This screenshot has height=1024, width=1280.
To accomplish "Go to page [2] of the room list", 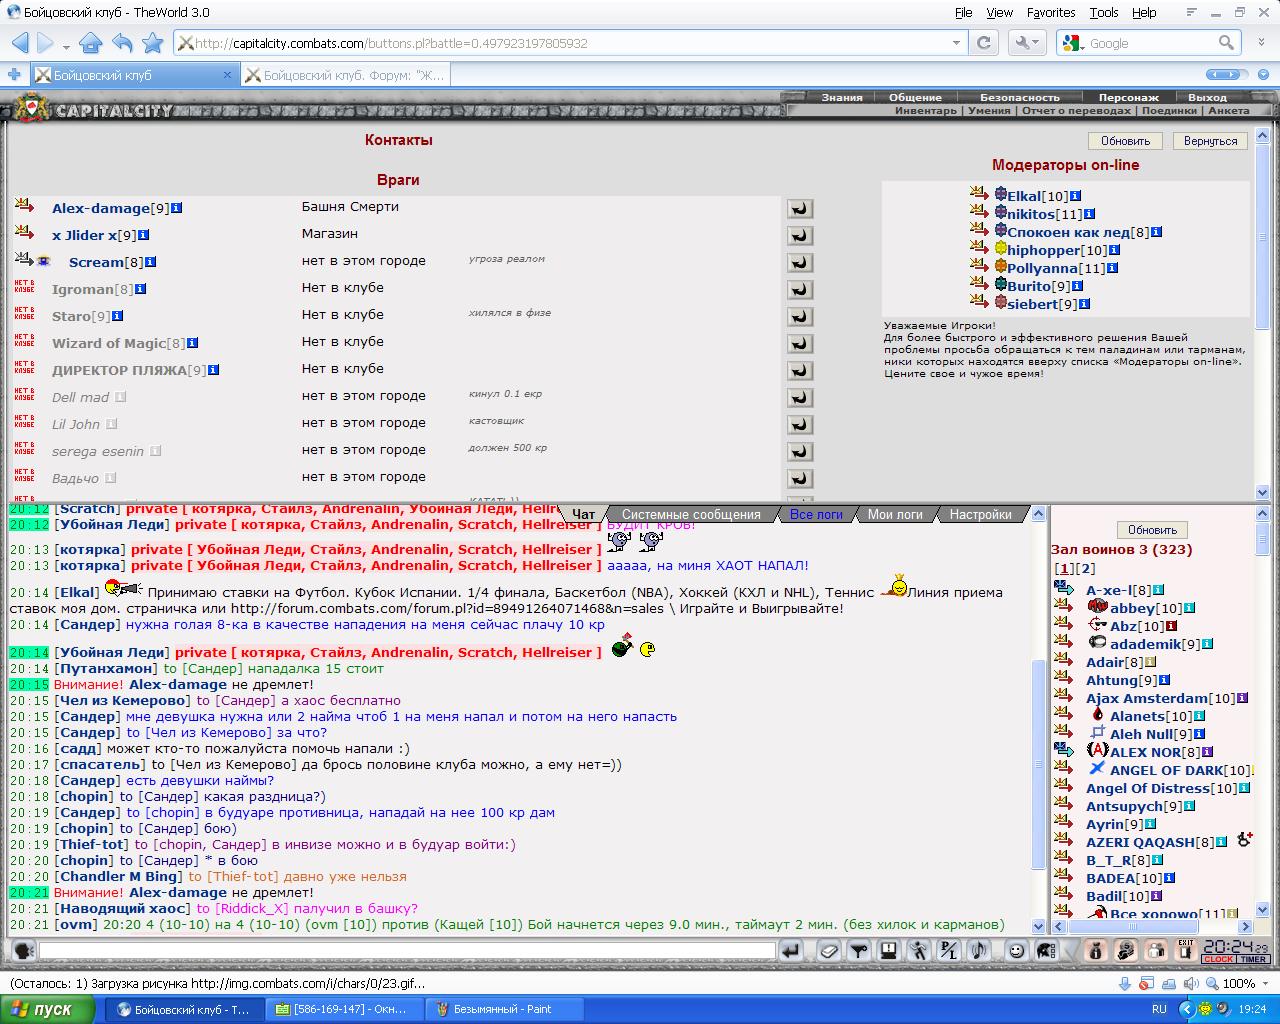I will (1085, 568).
